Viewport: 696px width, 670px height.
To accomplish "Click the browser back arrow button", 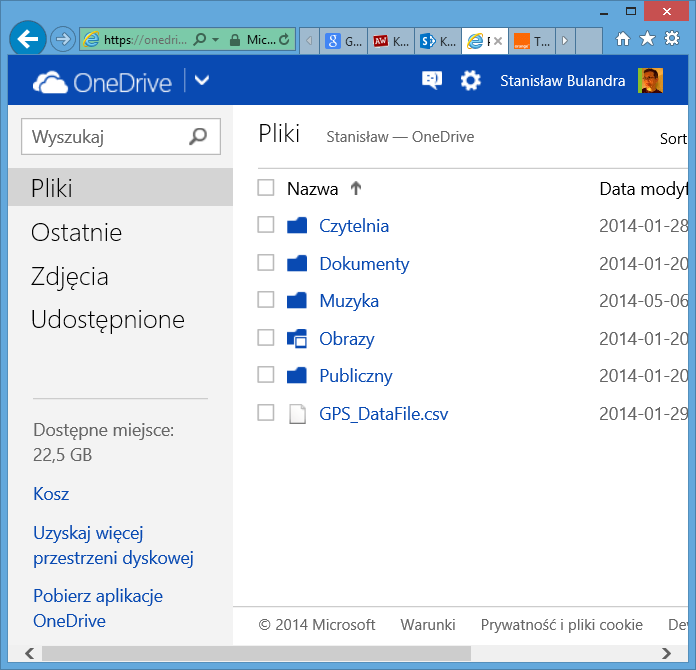I will [28, 40].
